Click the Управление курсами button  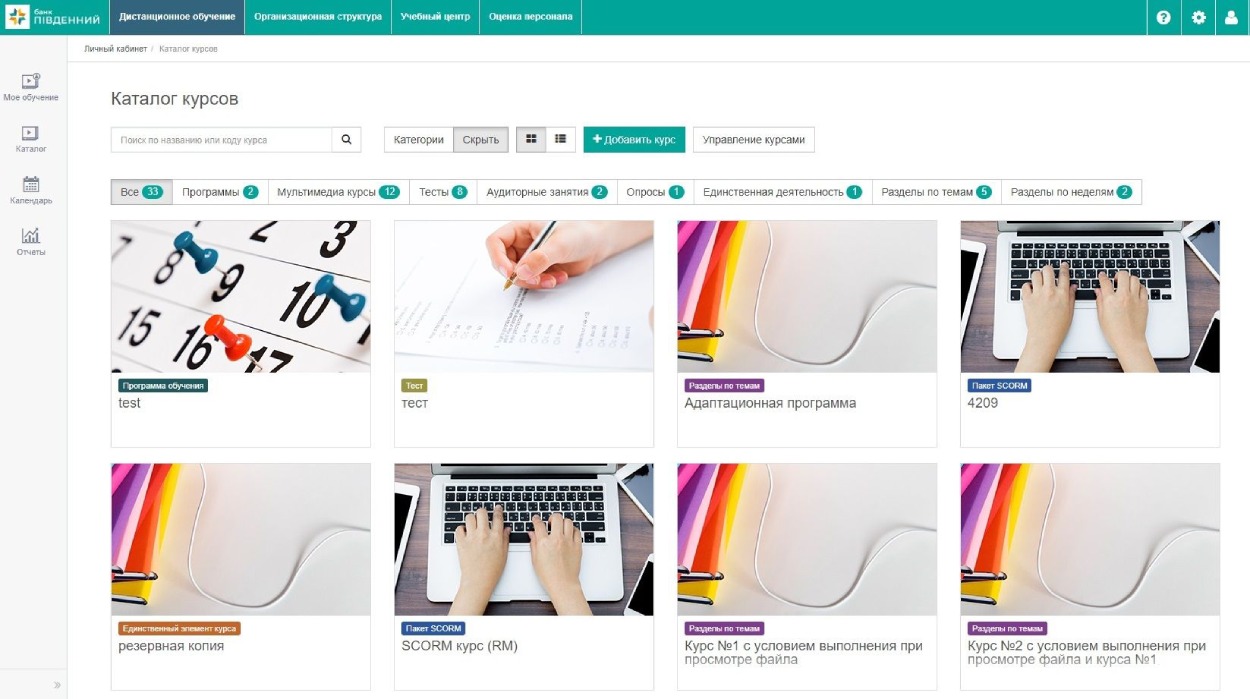point(753,140)
